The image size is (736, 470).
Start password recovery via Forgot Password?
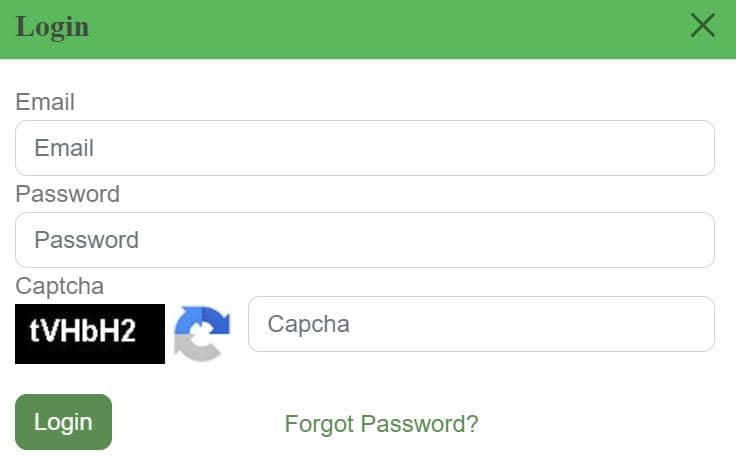381,424
